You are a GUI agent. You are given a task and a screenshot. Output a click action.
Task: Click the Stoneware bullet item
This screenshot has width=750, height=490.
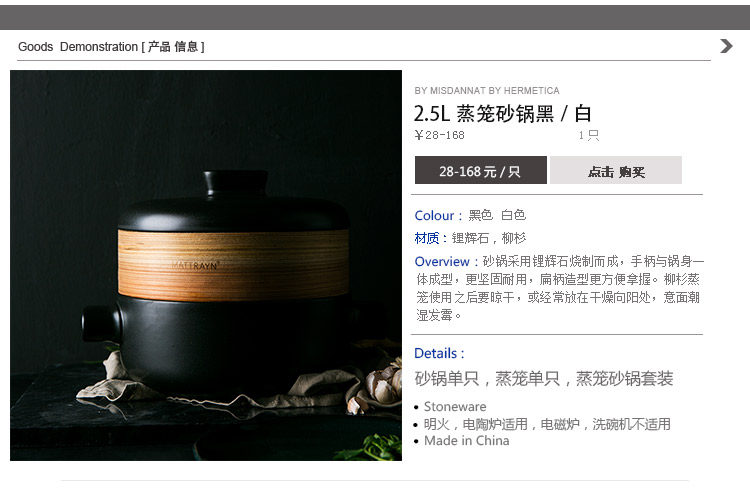pos(455,406)
